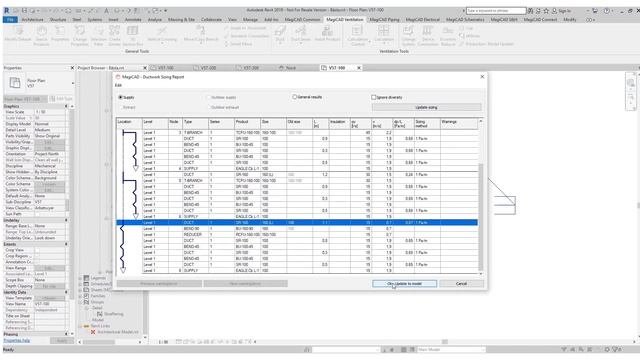Open the Systems ribbon tab
640x360 pixels.
click(95, 19)
